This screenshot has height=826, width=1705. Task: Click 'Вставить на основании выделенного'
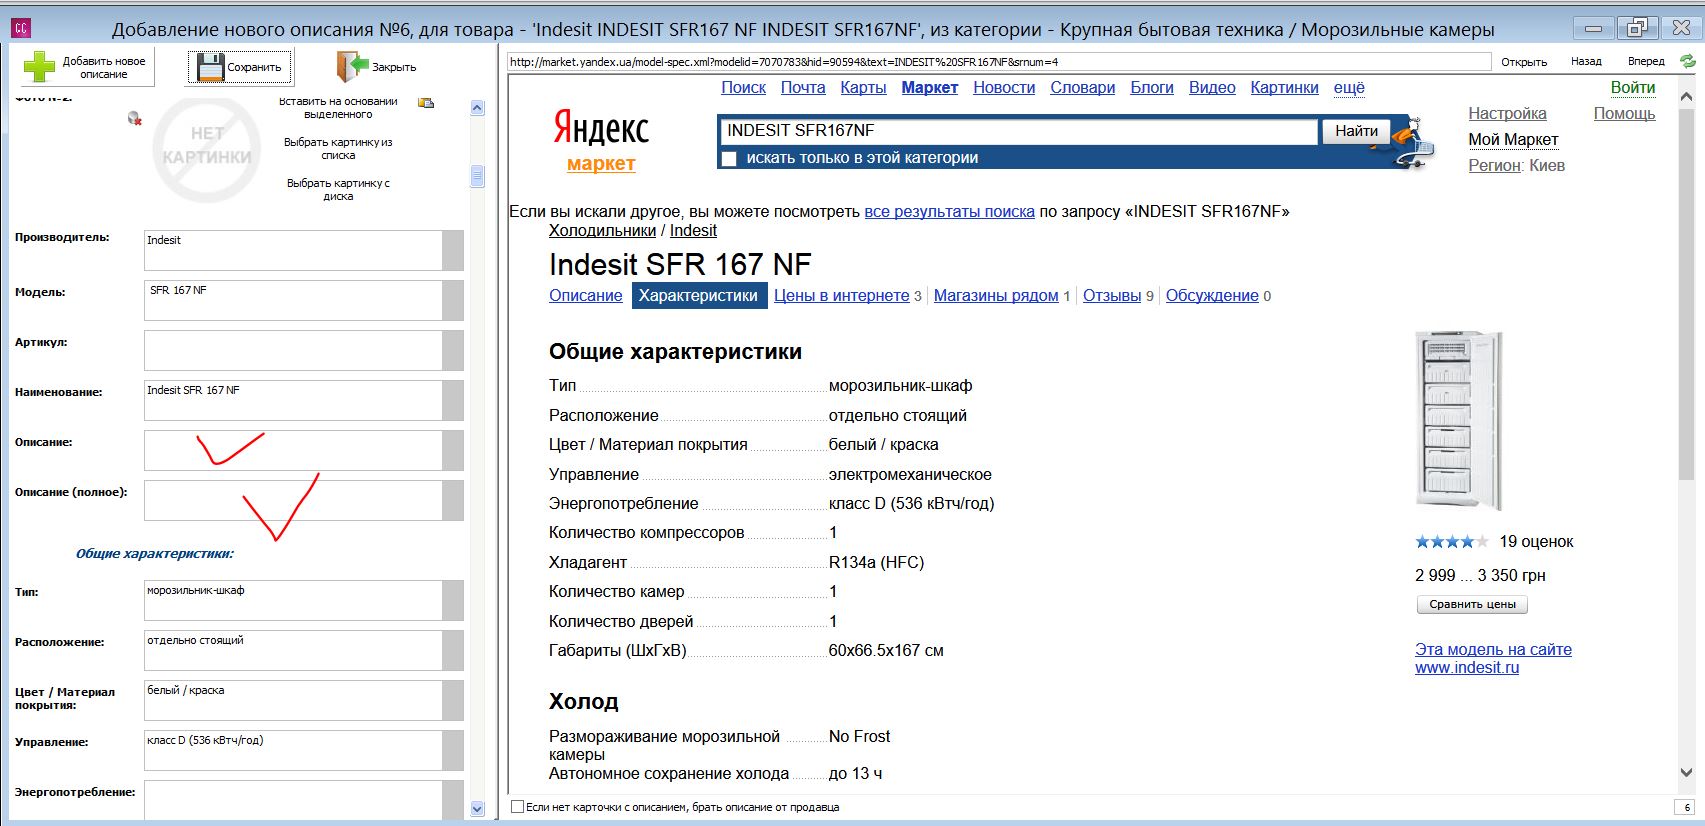[x=338, y=108]
